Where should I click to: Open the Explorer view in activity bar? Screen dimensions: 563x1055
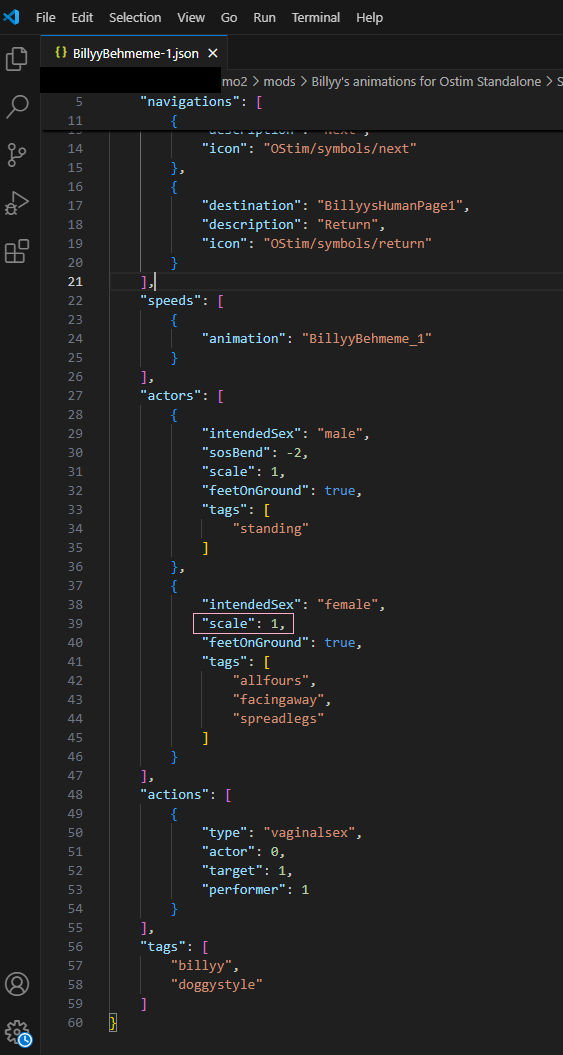(17, 59)
